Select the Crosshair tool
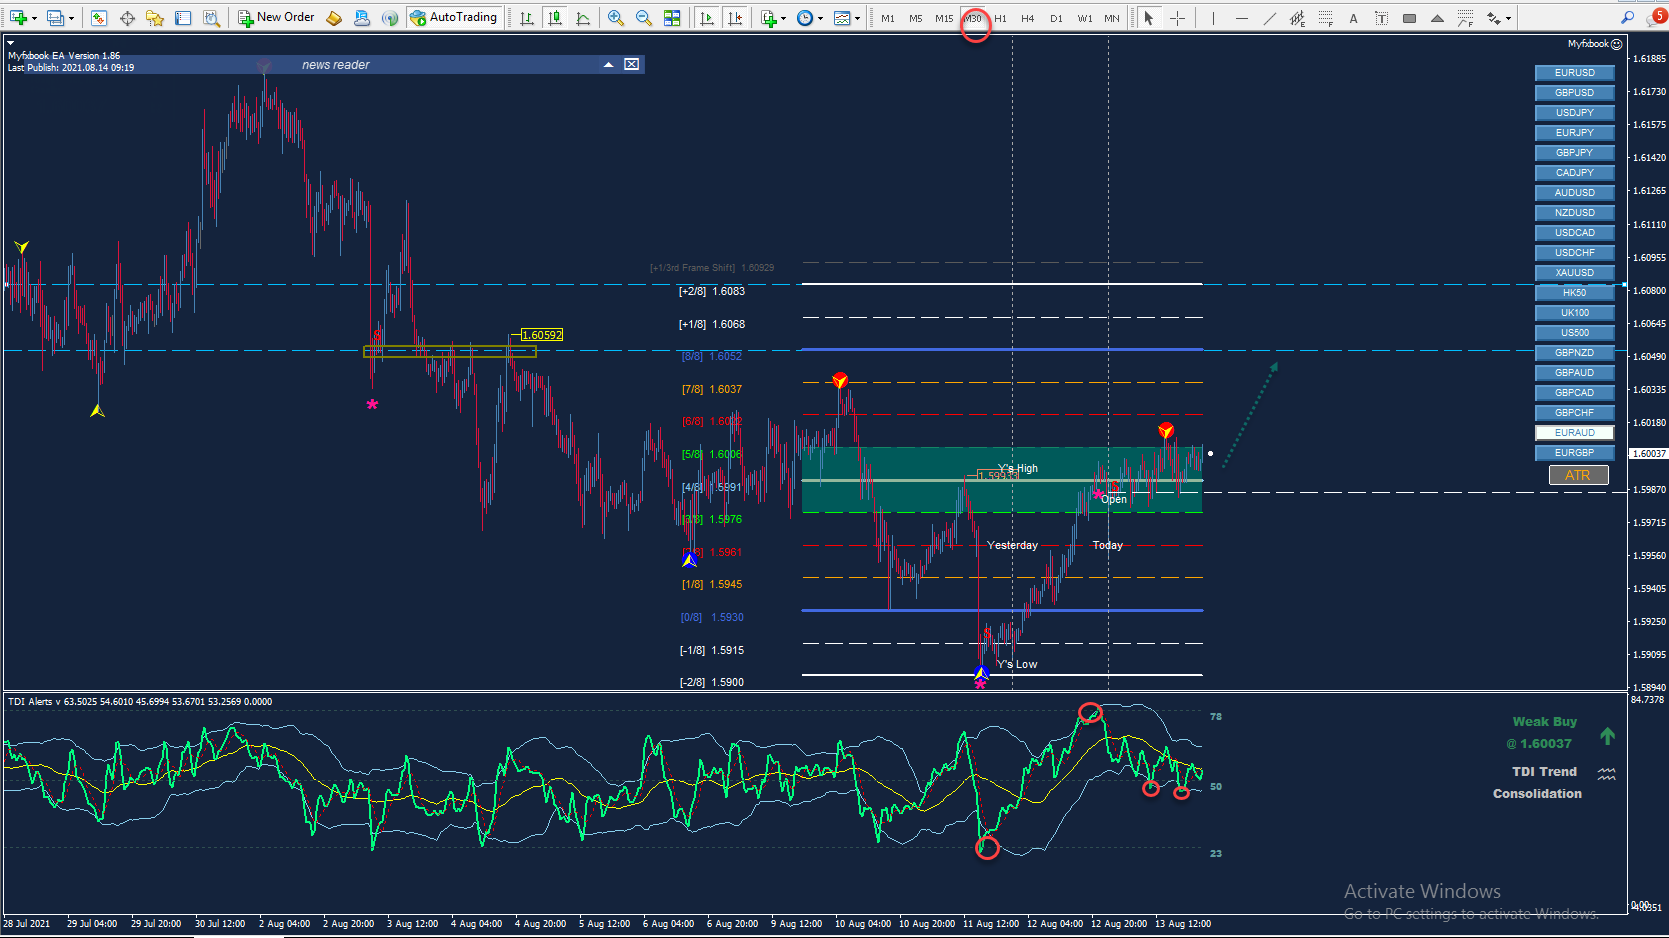 tap(1178, 18)
